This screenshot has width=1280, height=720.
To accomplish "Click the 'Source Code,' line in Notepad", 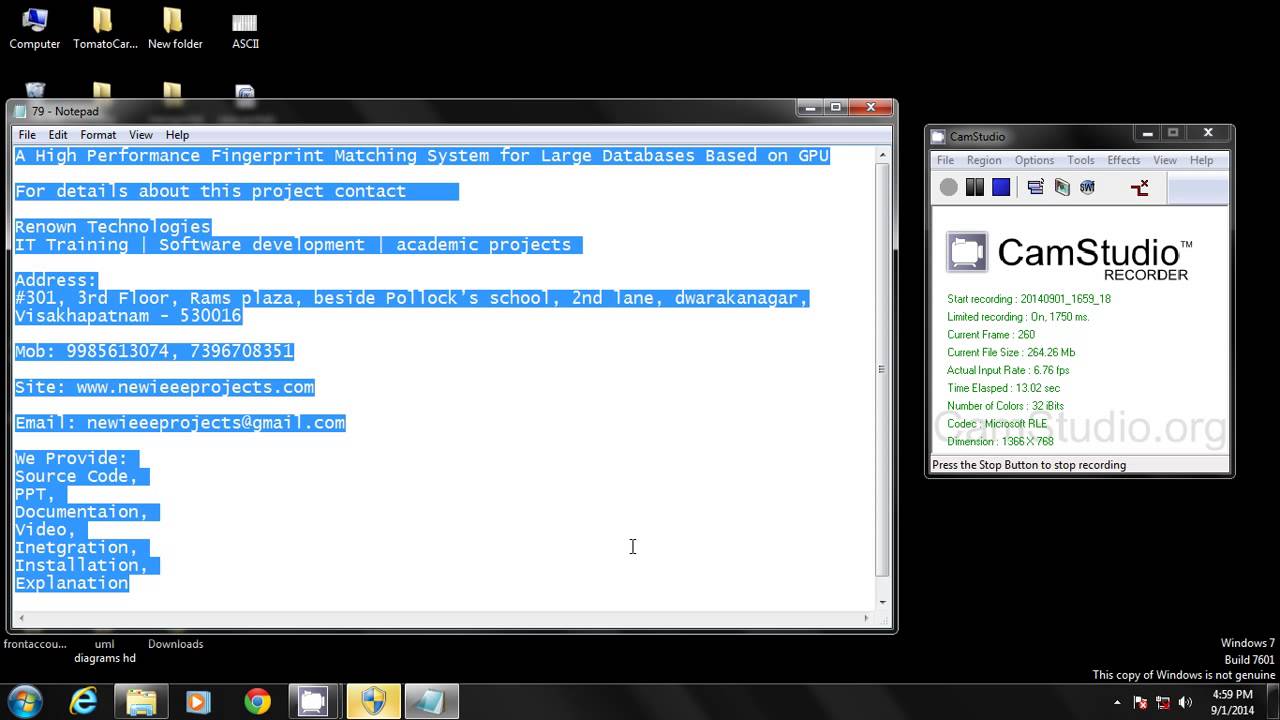I will coord(76,476).
